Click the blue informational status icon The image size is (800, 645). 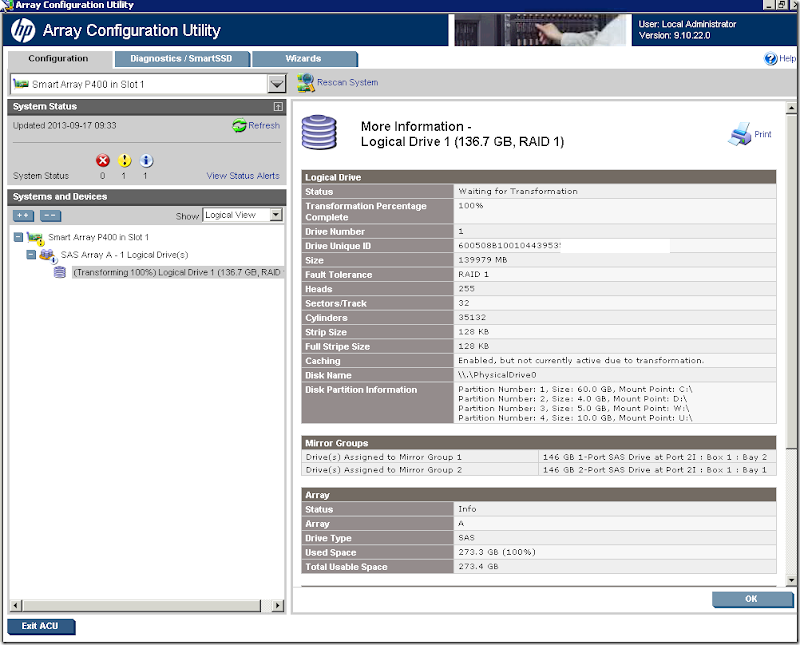click(146, 160)
